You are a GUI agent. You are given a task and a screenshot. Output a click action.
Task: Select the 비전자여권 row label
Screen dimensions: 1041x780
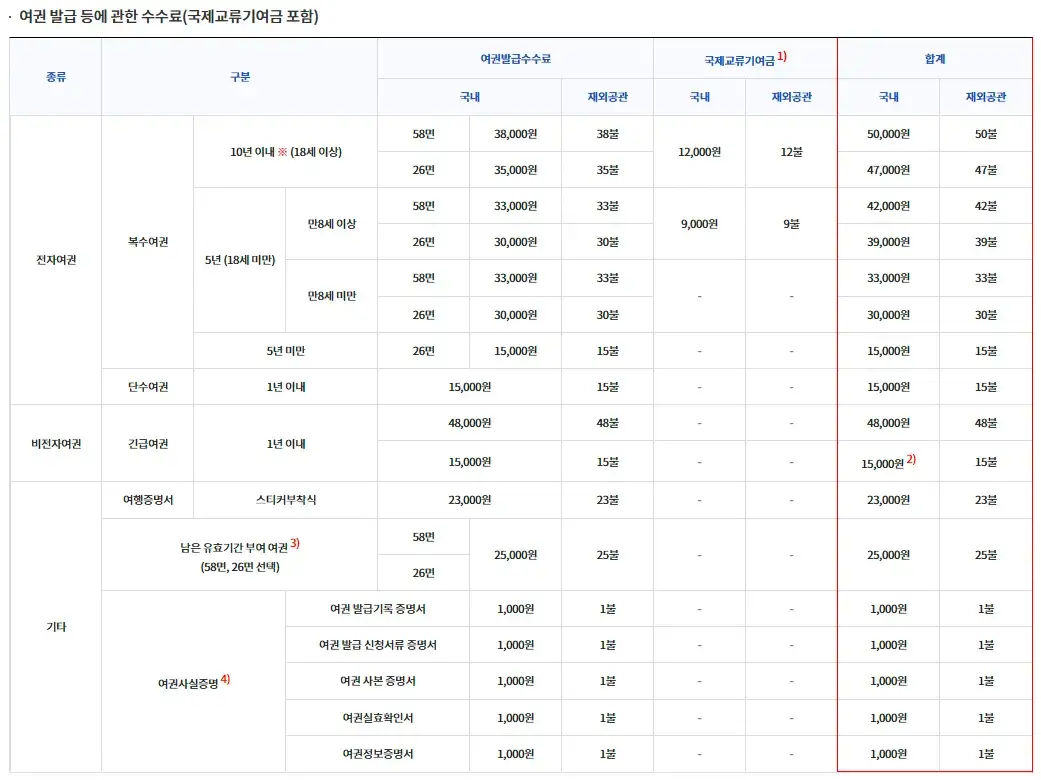coord(55,441)
